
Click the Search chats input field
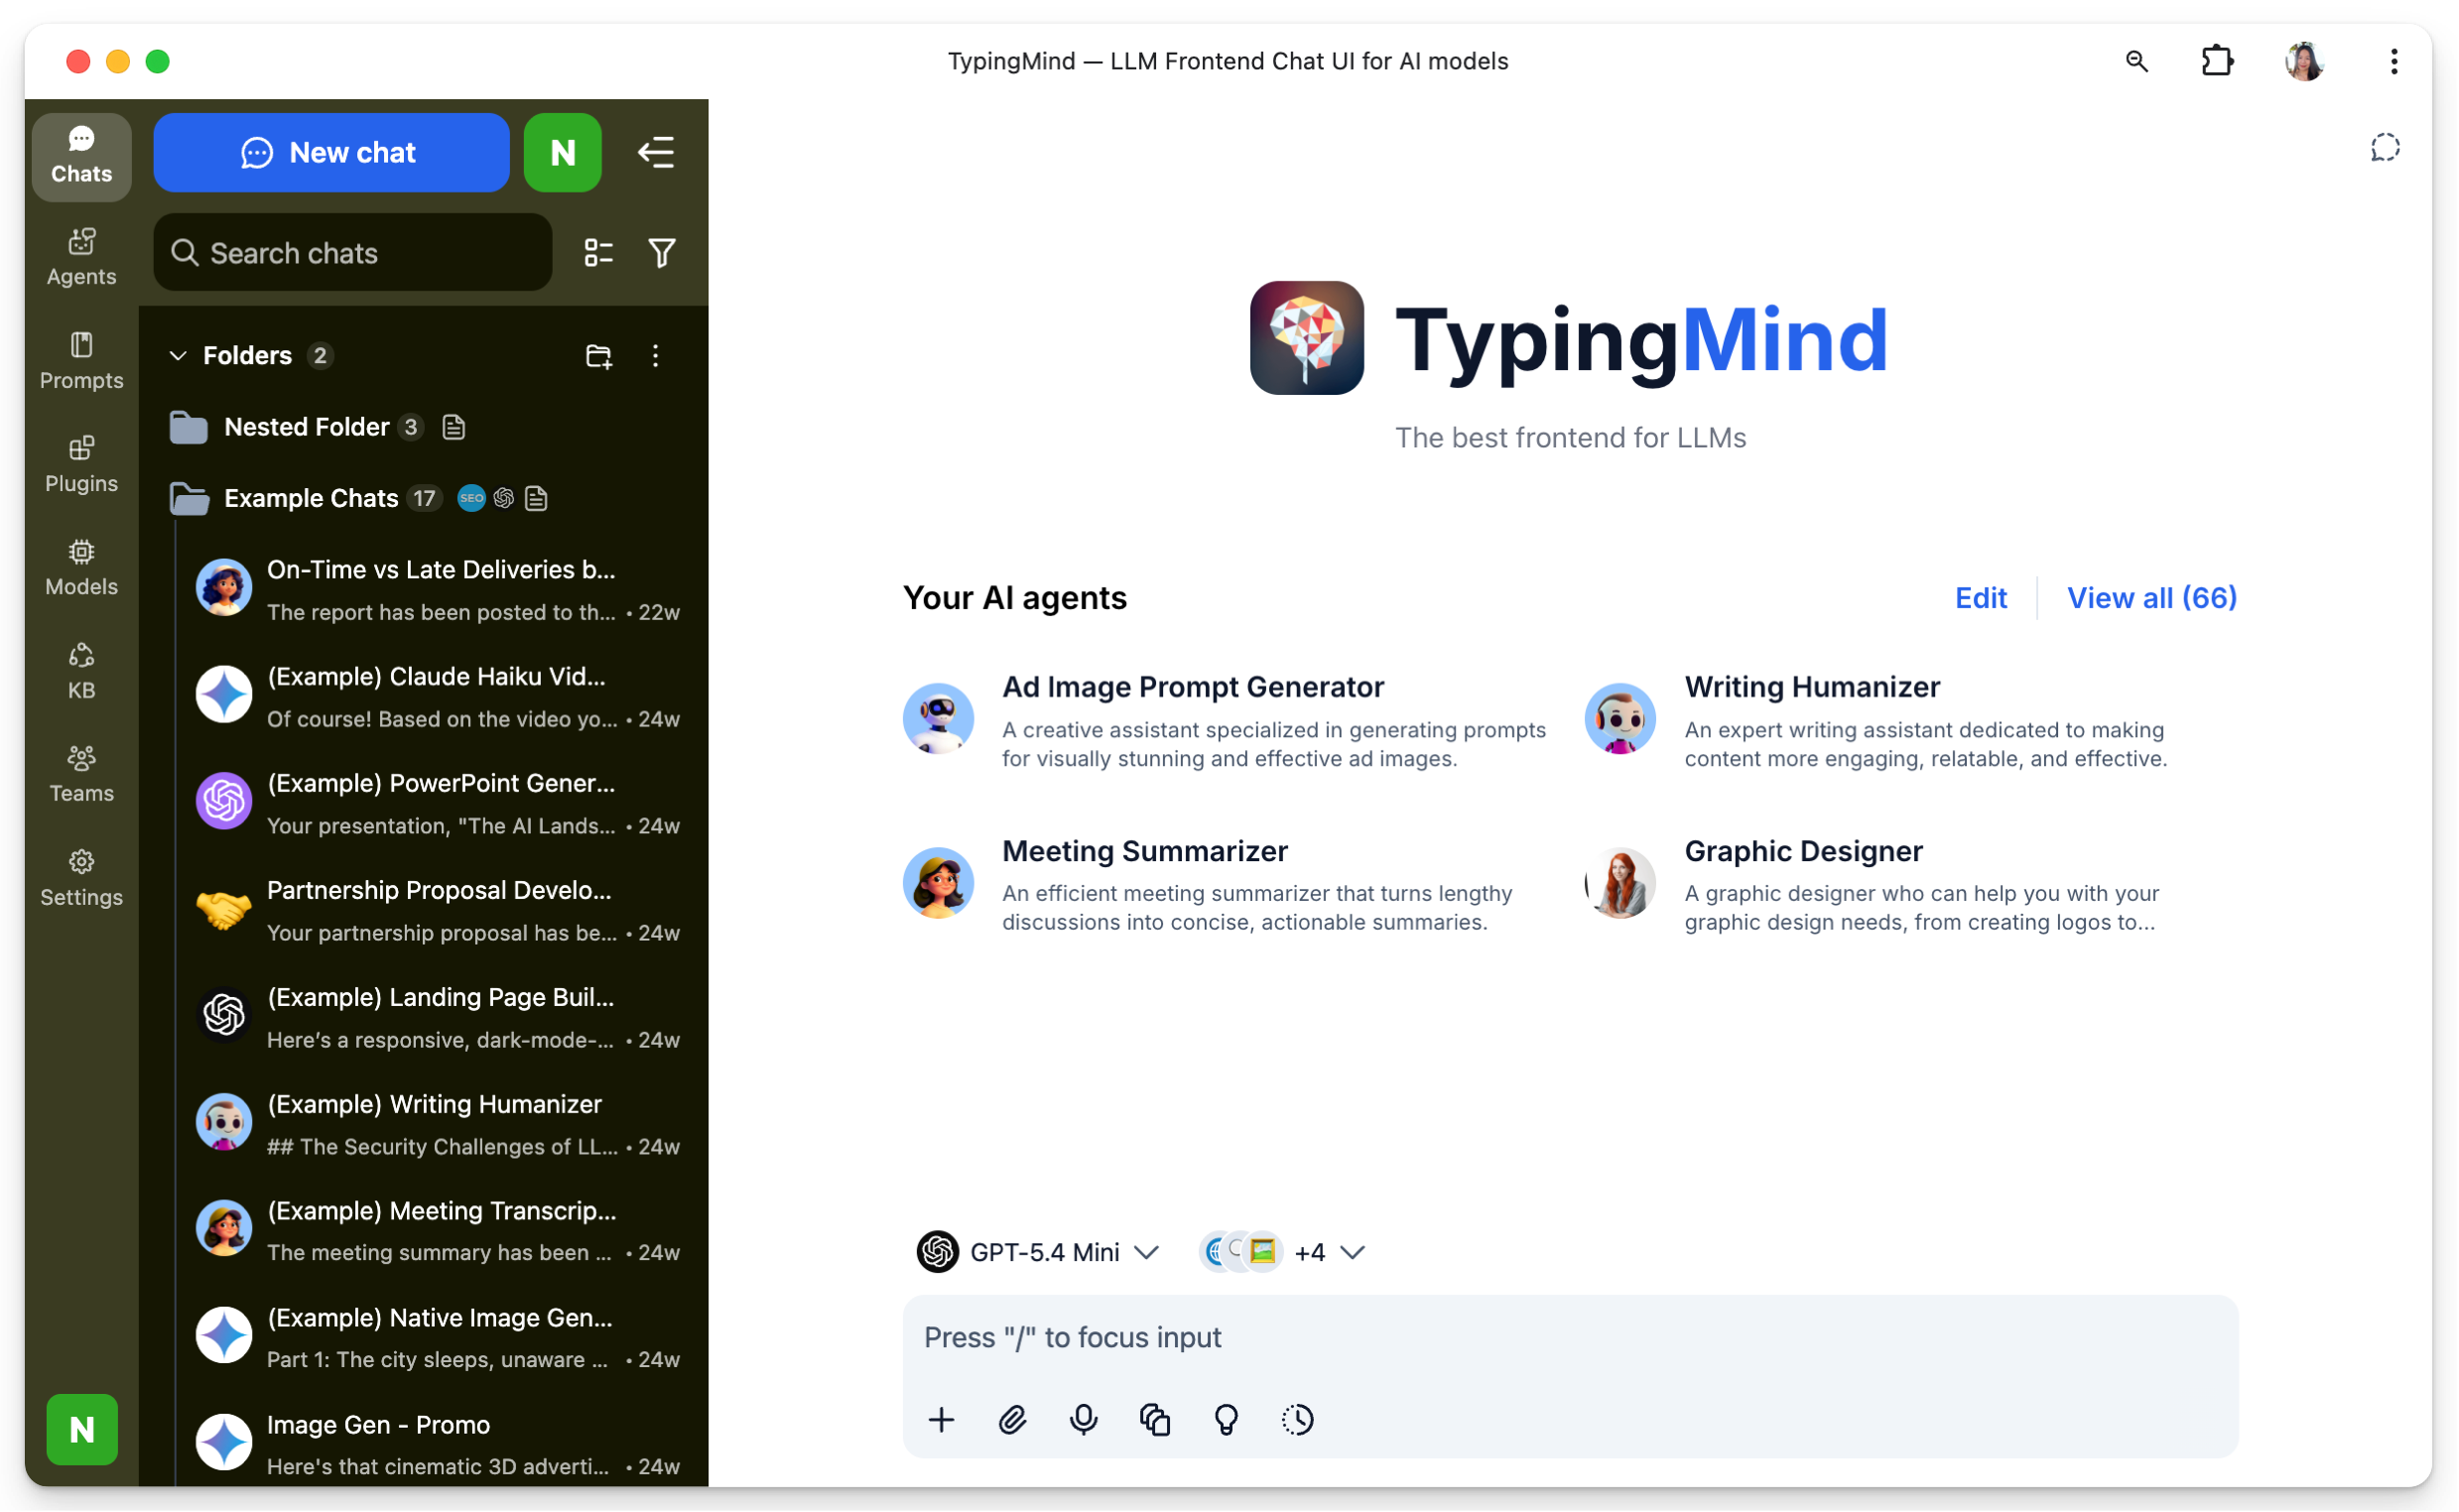[353, 253]
